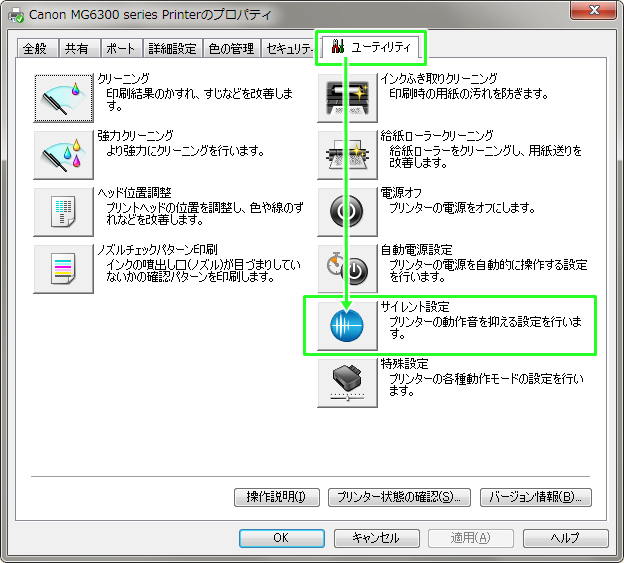
Task: Click the 給紙ローラークリーニング heading text
Action: click(437, 136)
